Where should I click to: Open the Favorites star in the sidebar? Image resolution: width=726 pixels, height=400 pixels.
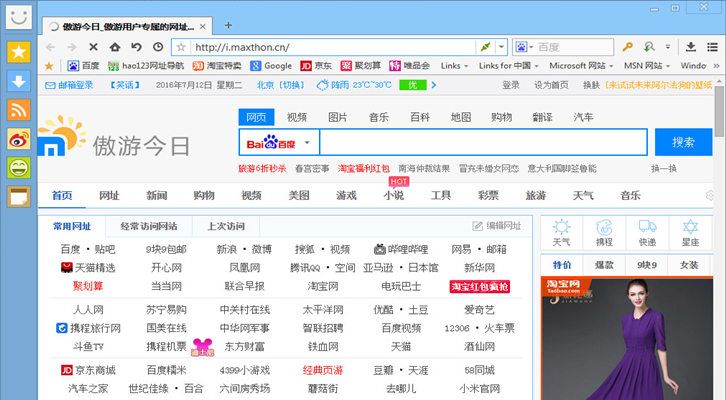(x=18, y=51)
